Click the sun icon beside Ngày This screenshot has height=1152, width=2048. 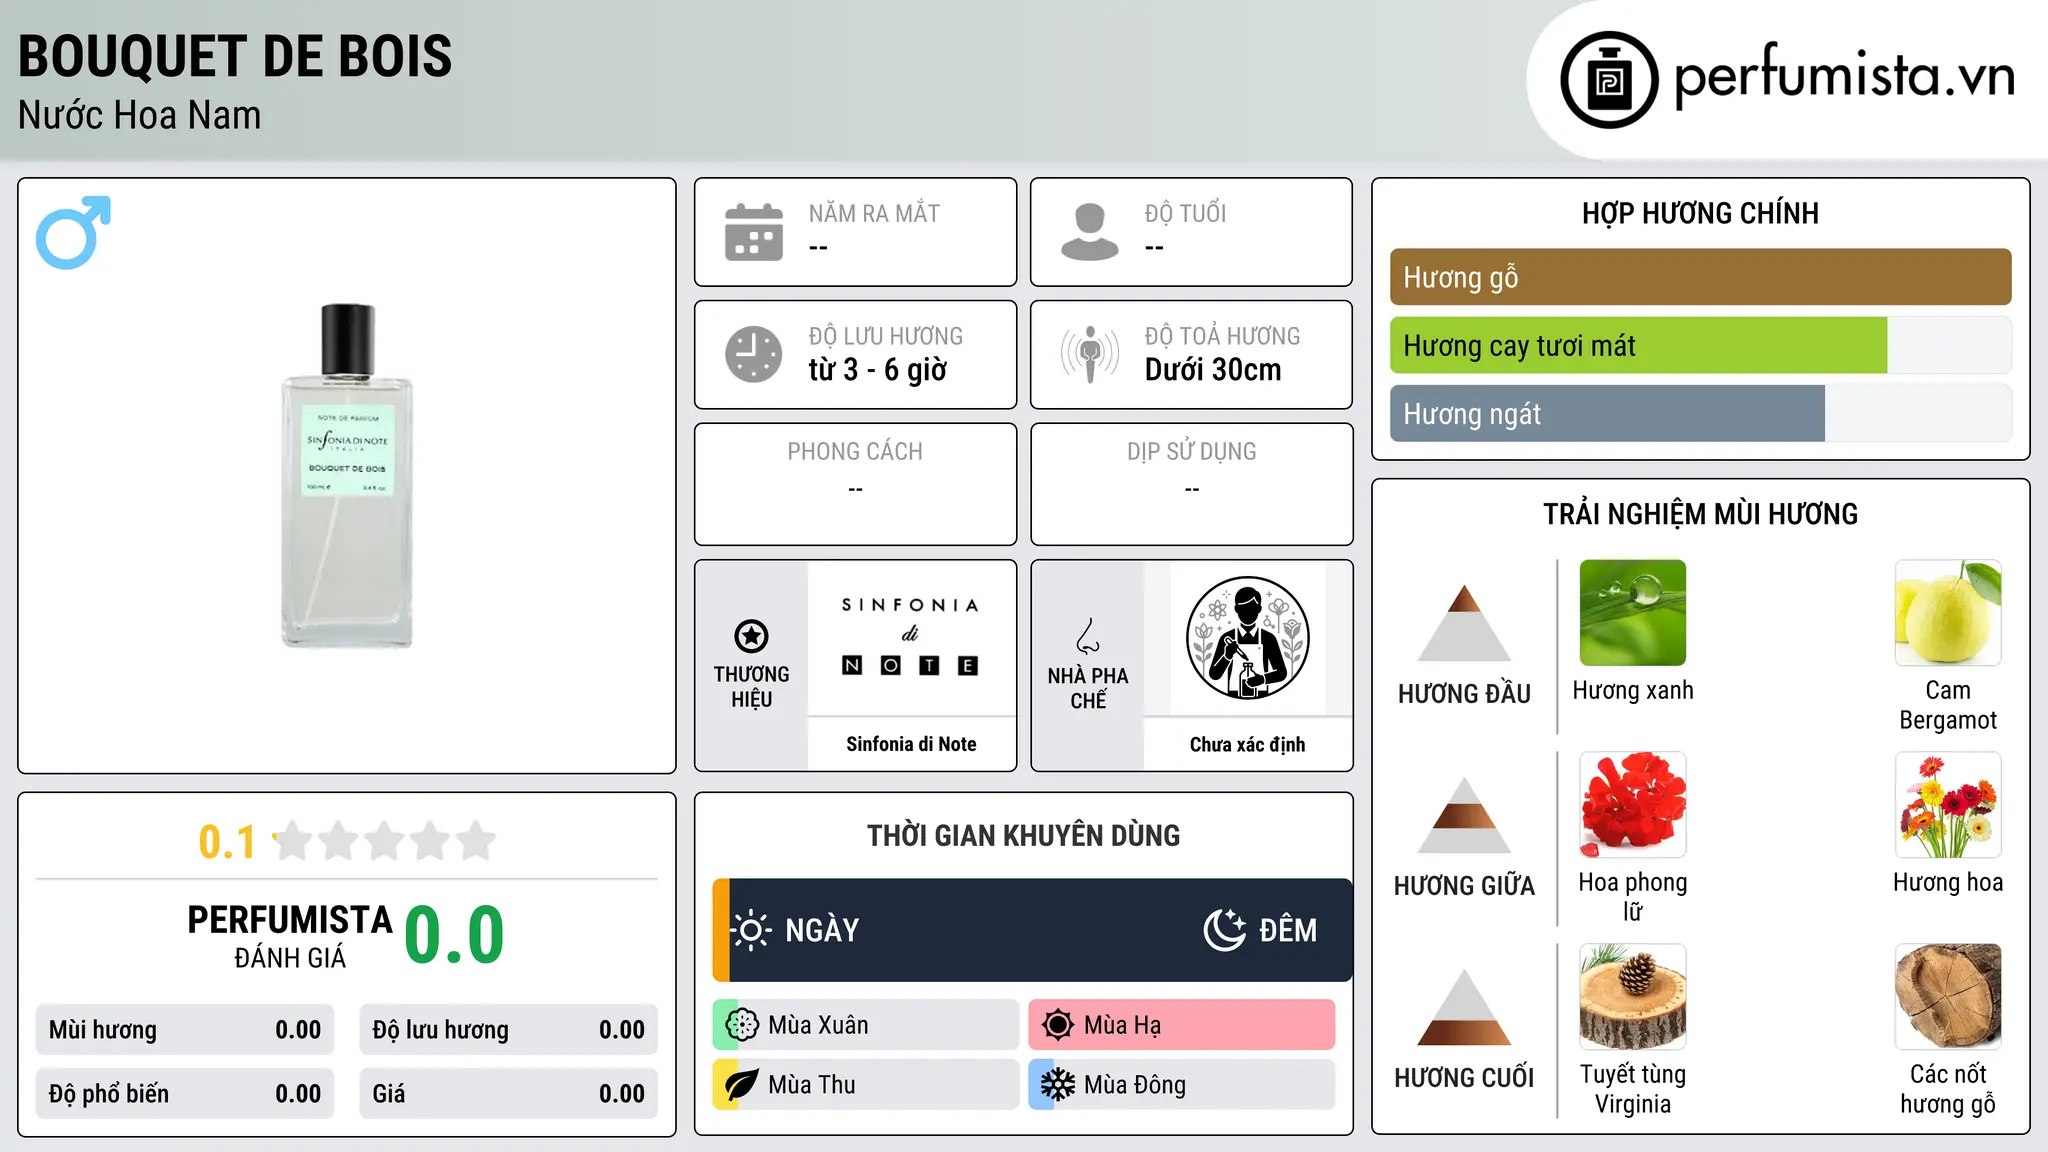pos(751,930)
